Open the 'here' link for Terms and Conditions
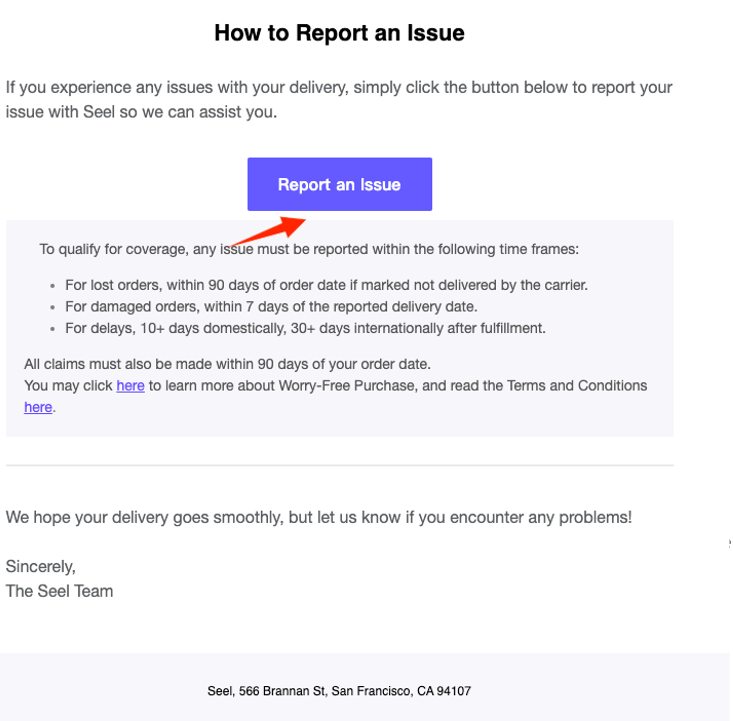The height and width of the screenshot is (721, 733). point(38,407)
